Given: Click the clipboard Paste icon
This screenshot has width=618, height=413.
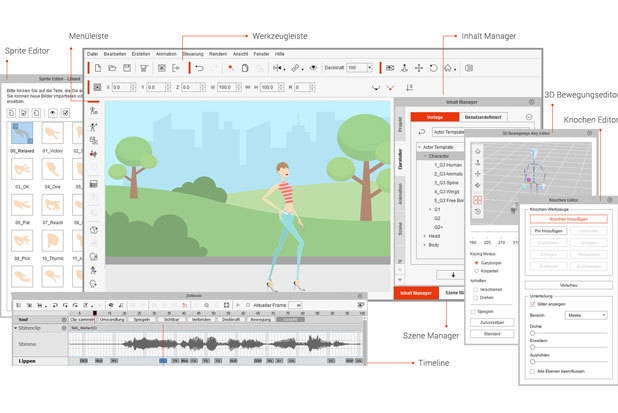Looking at the screenshot, I should 245,68.
